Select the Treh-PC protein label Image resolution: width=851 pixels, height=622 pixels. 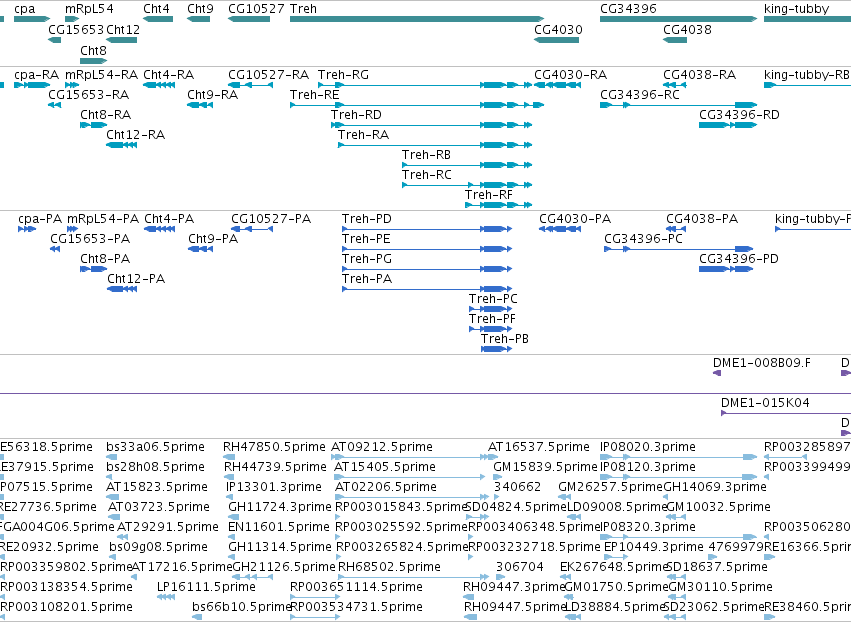[x=493, y=299]
